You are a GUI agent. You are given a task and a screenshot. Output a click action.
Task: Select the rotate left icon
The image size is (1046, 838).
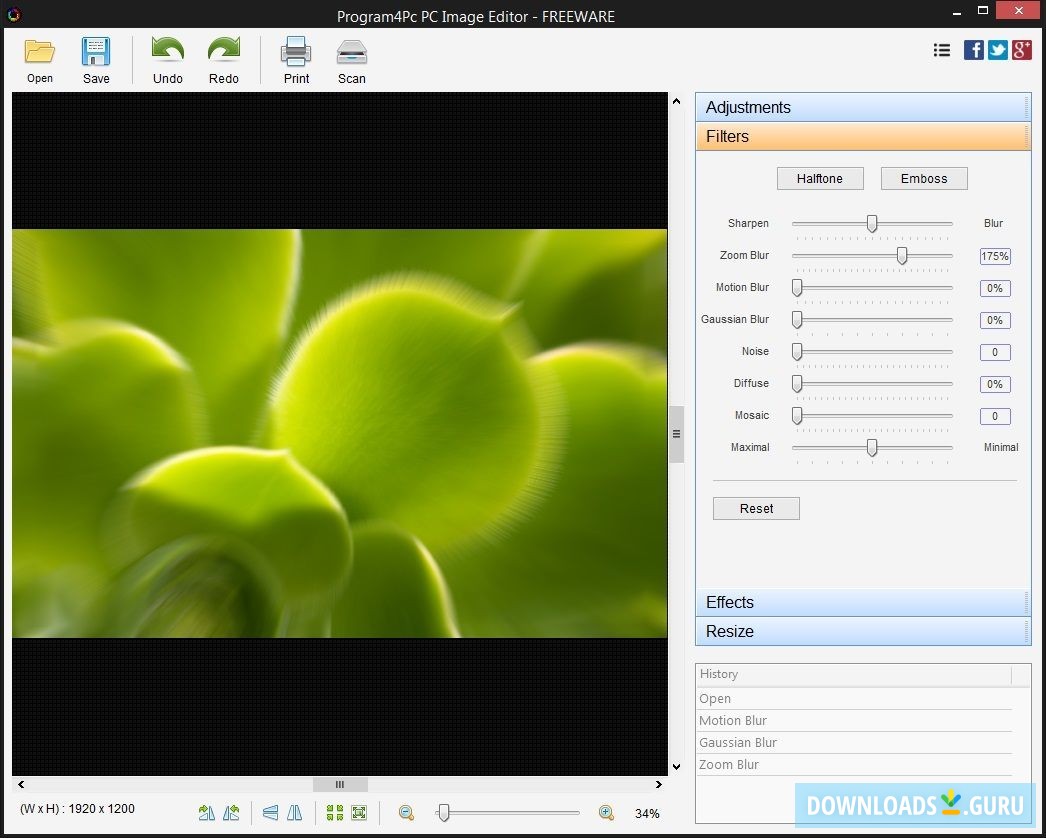pos(230,813)
